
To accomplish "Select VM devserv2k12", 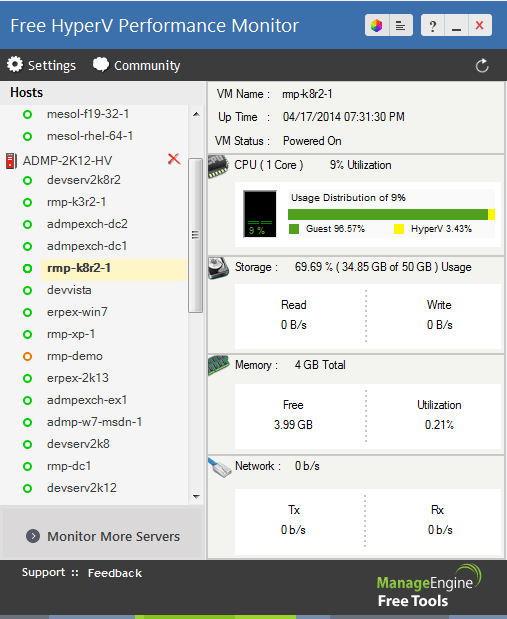I will [x=81, y=488].
